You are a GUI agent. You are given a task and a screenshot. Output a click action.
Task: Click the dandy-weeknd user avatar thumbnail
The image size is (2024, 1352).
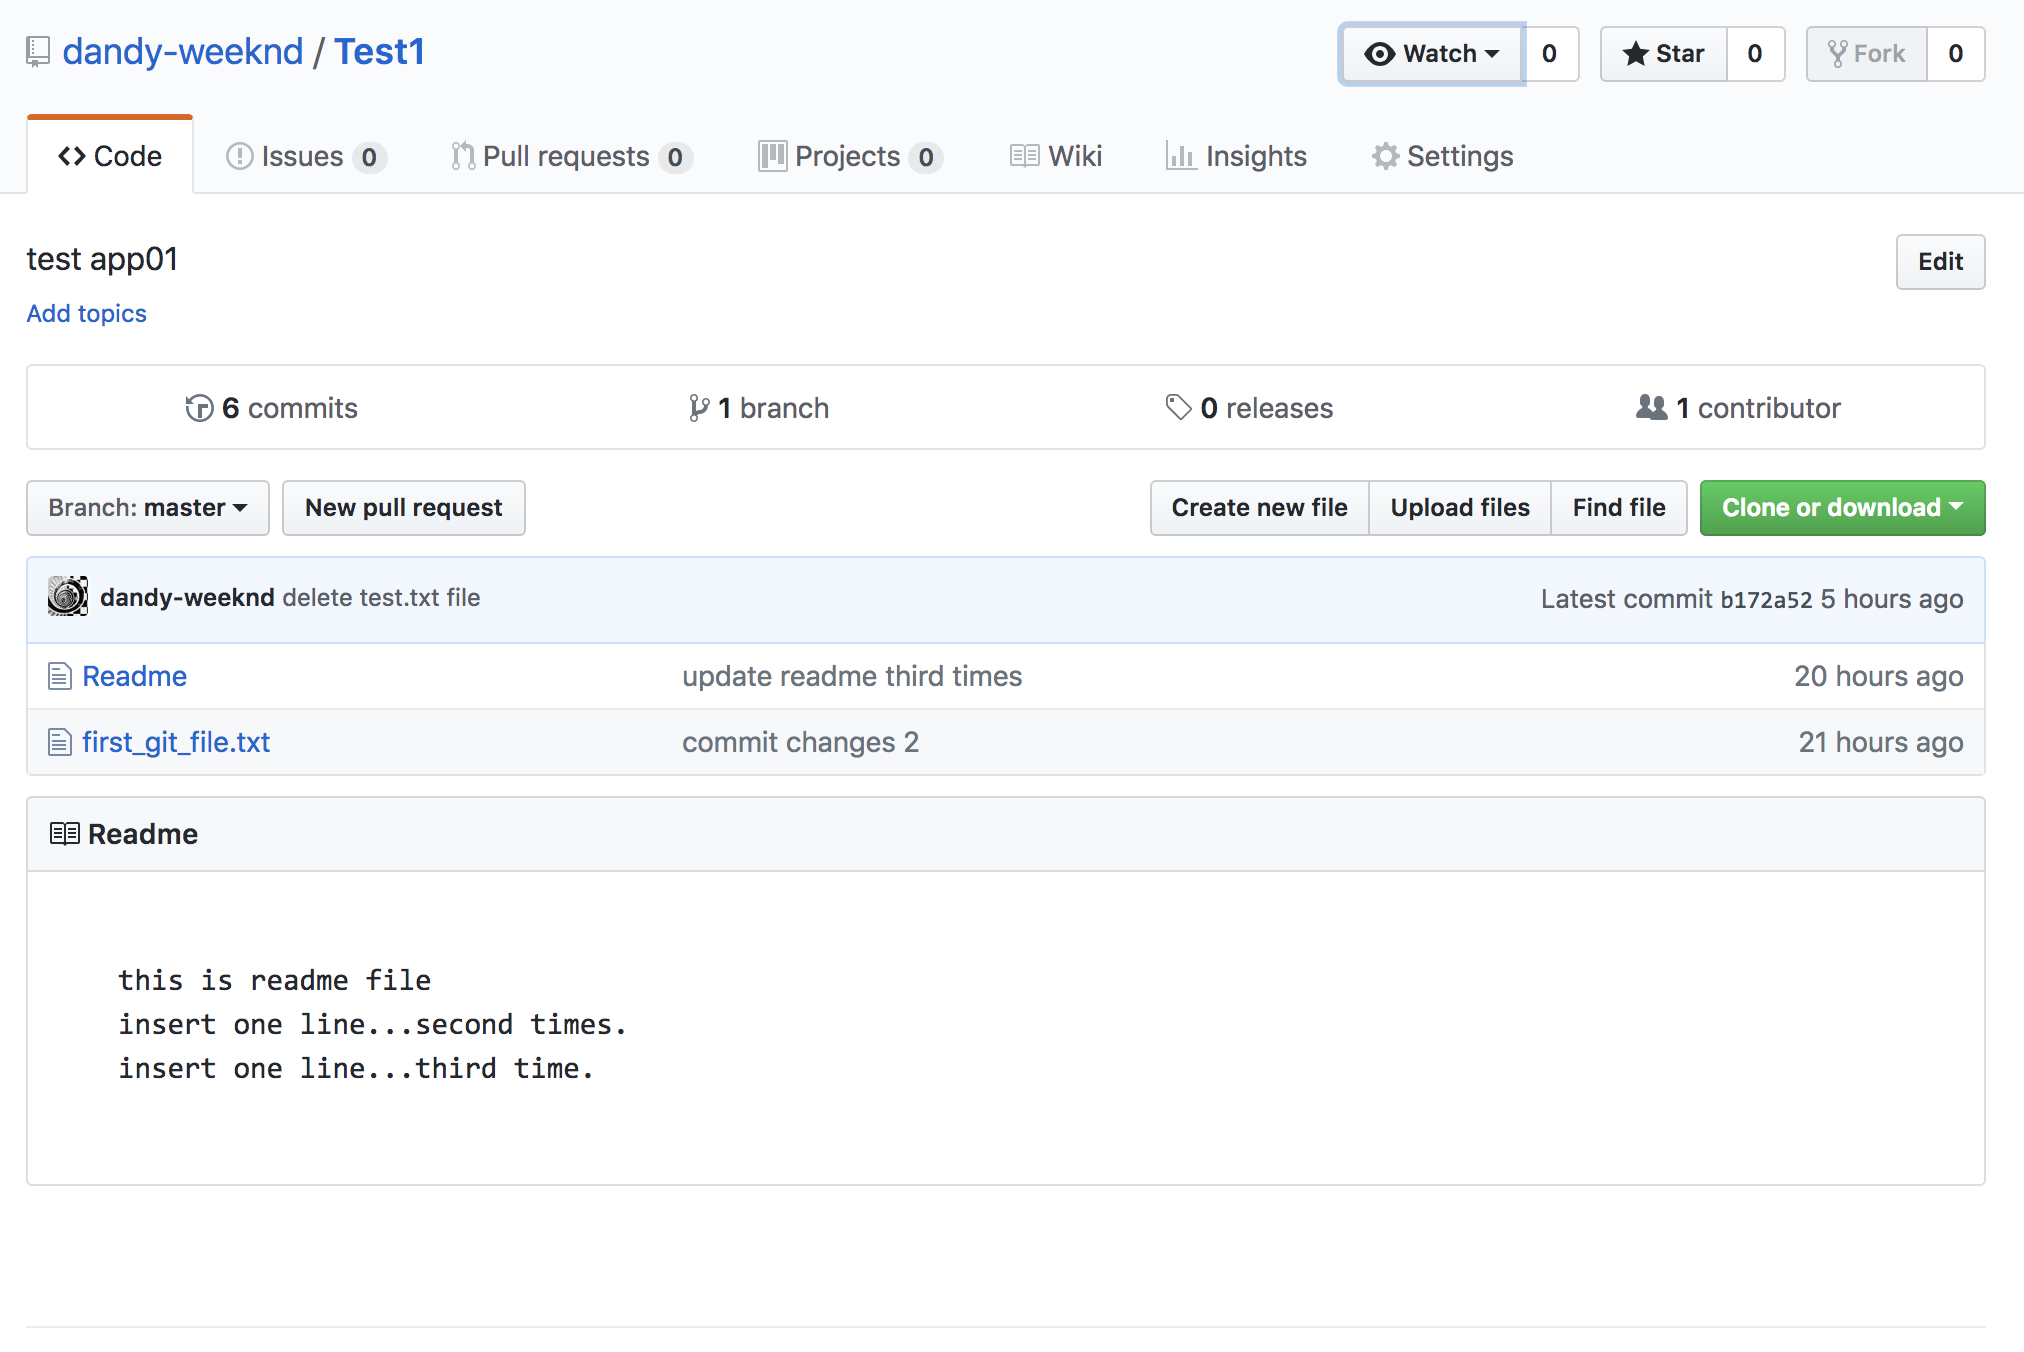coord(68,597)
